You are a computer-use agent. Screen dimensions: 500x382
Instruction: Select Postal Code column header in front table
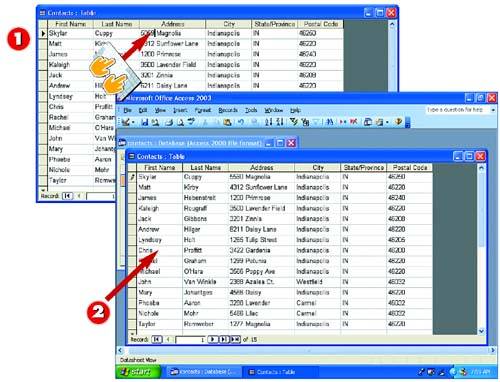410,168
